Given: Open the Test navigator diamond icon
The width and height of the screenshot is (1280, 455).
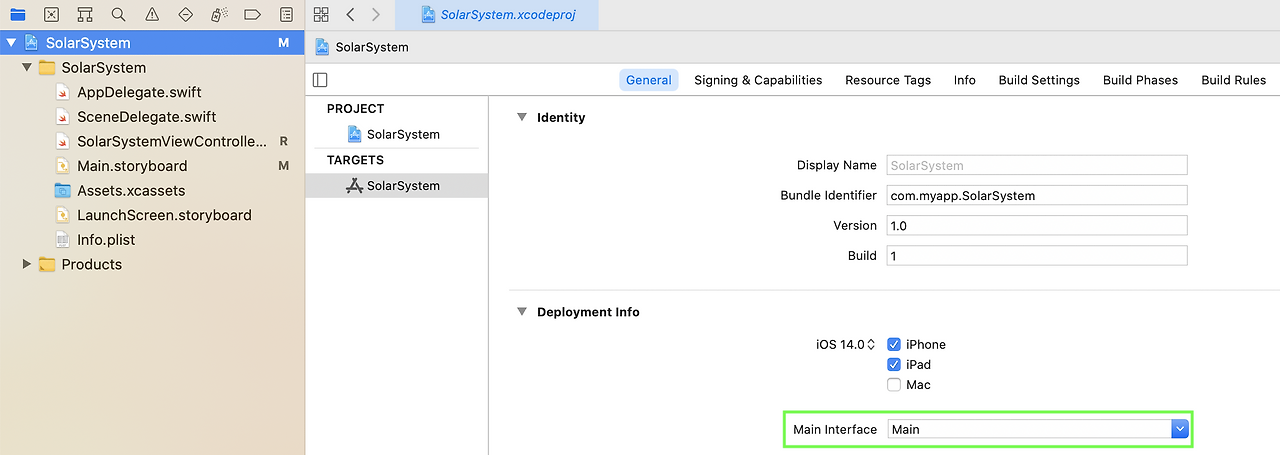Looking at the screenshot, I should [x=186, y=15].
